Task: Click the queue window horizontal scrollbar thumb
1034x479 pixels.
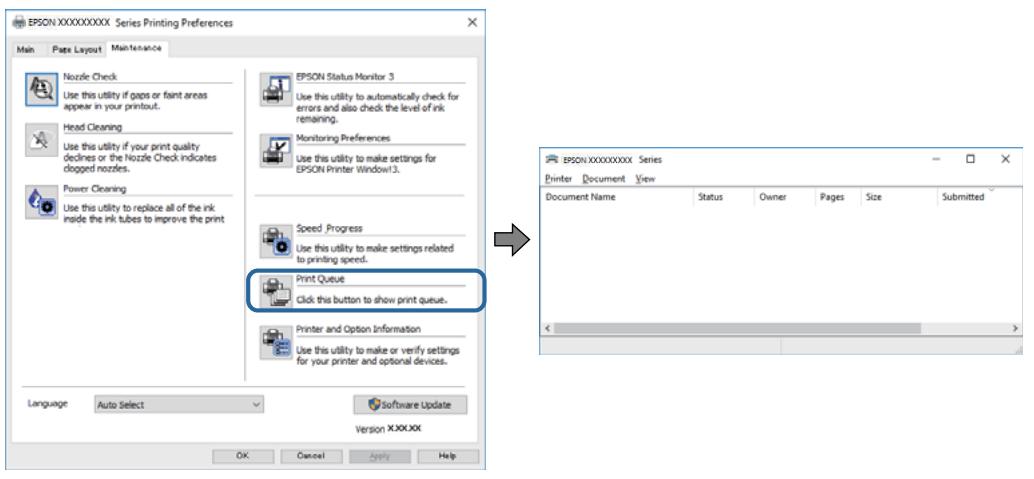Action: [x=737, y=328]
